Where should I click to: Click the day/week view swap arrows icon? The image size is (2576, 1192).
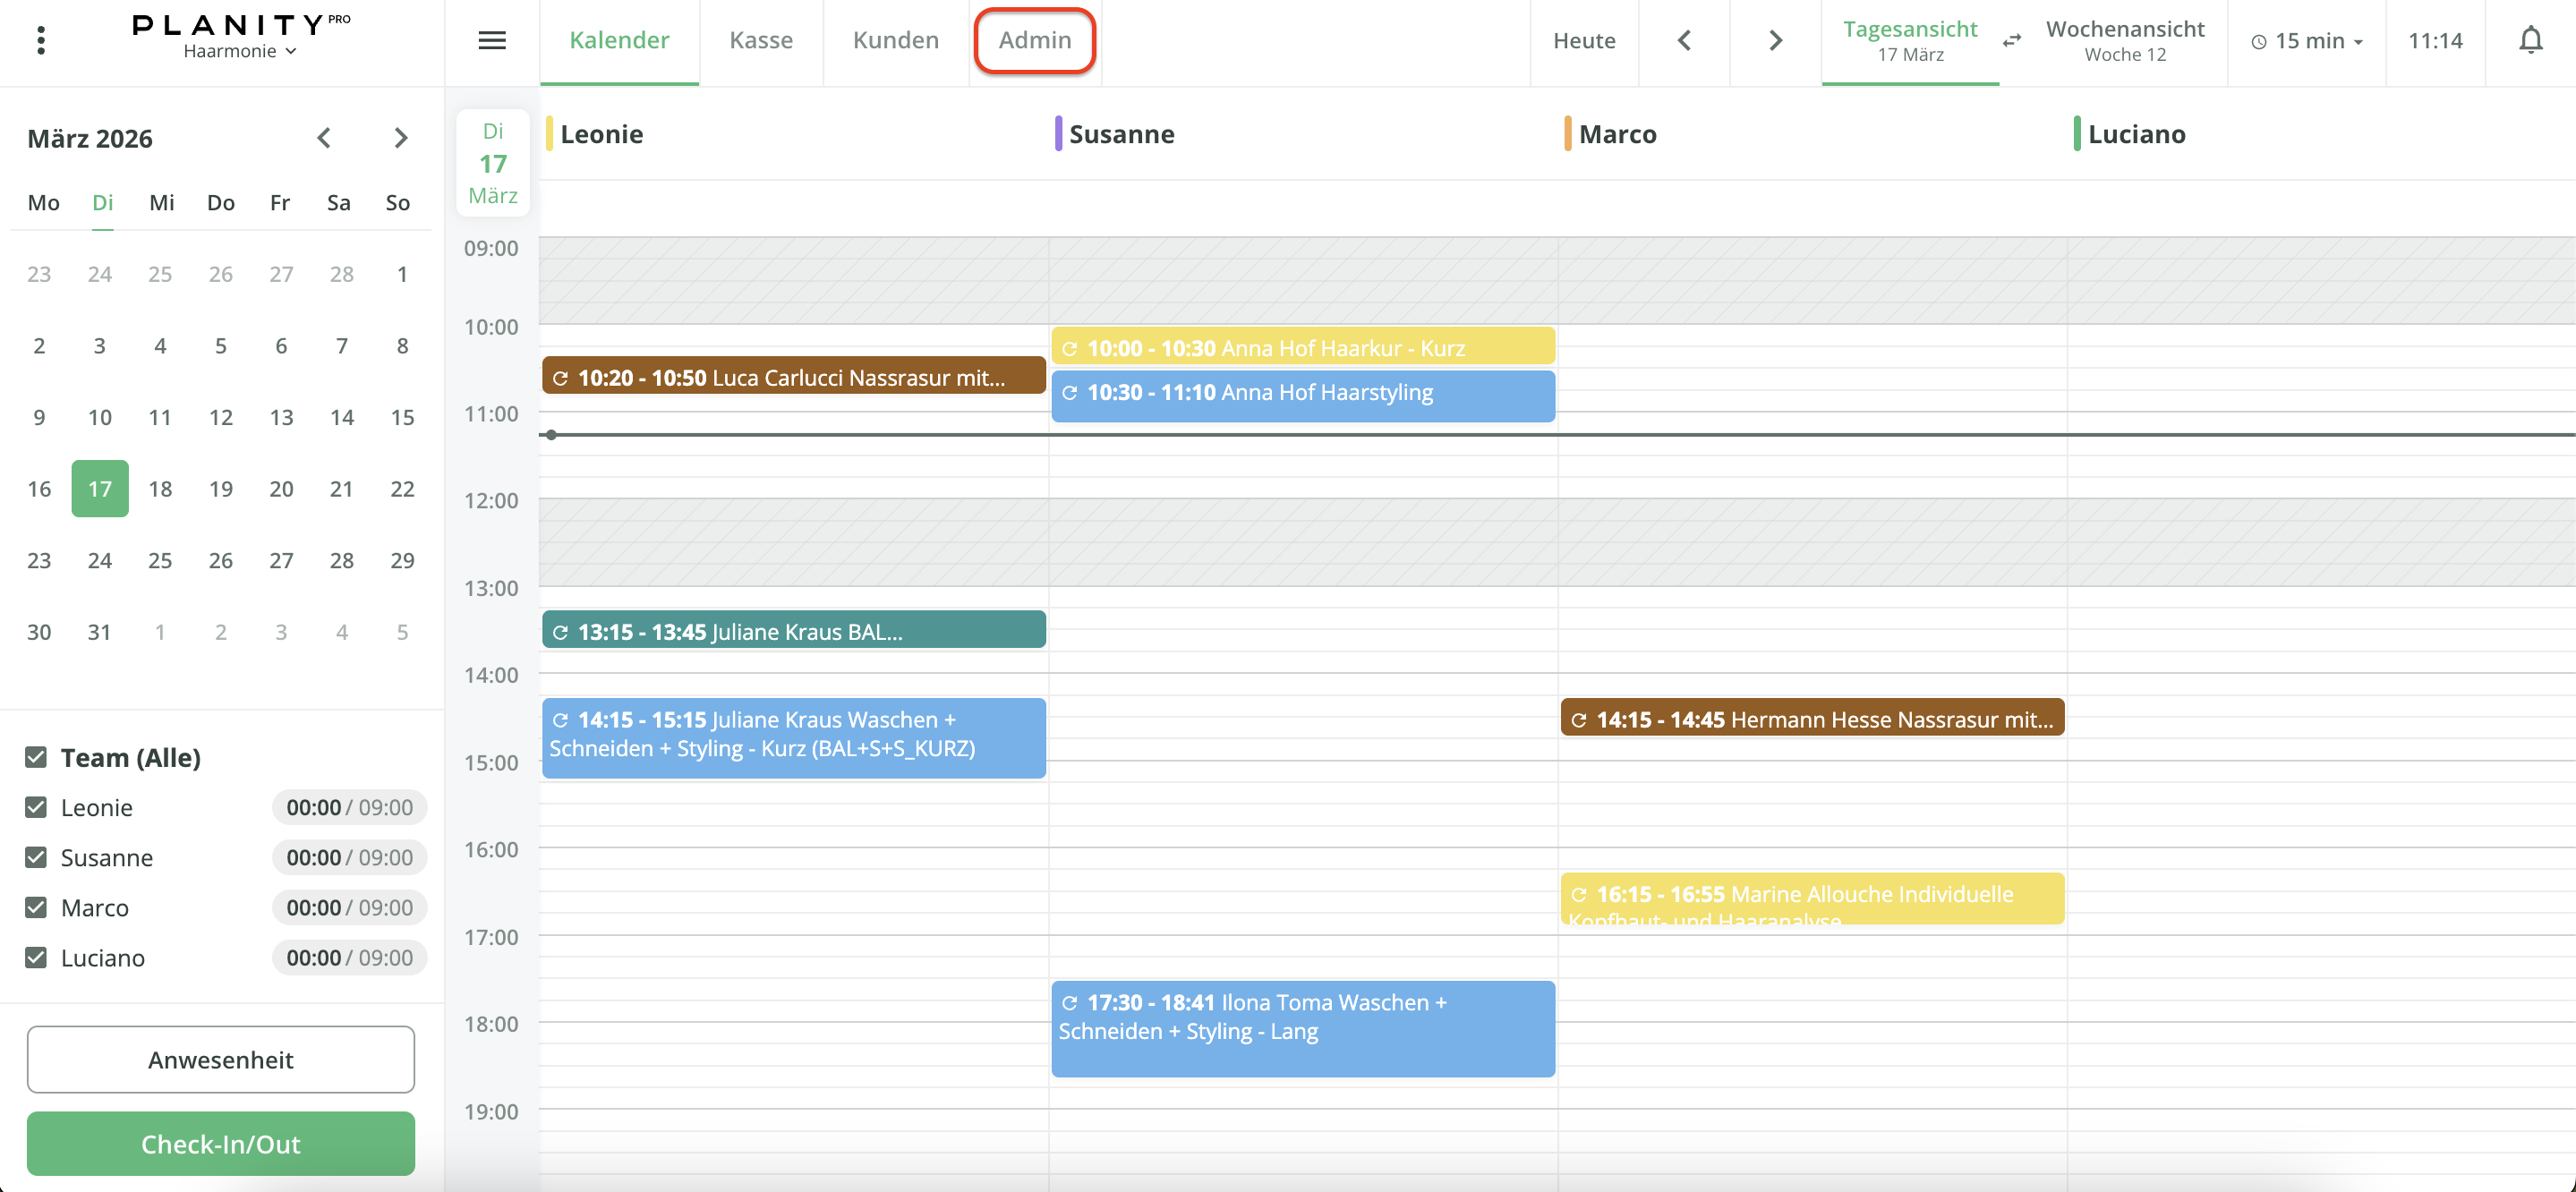2012,40
